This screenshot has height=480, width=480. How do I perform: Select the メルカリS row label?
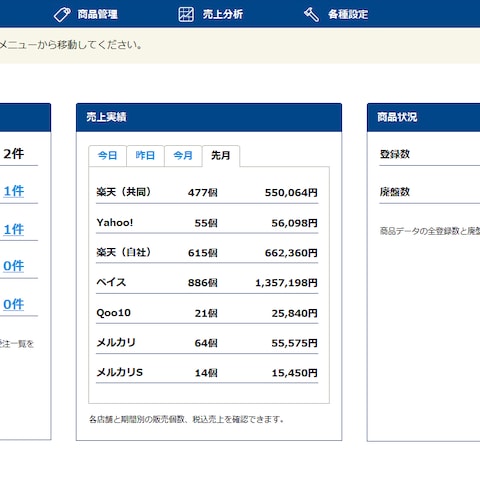(120, 372)
